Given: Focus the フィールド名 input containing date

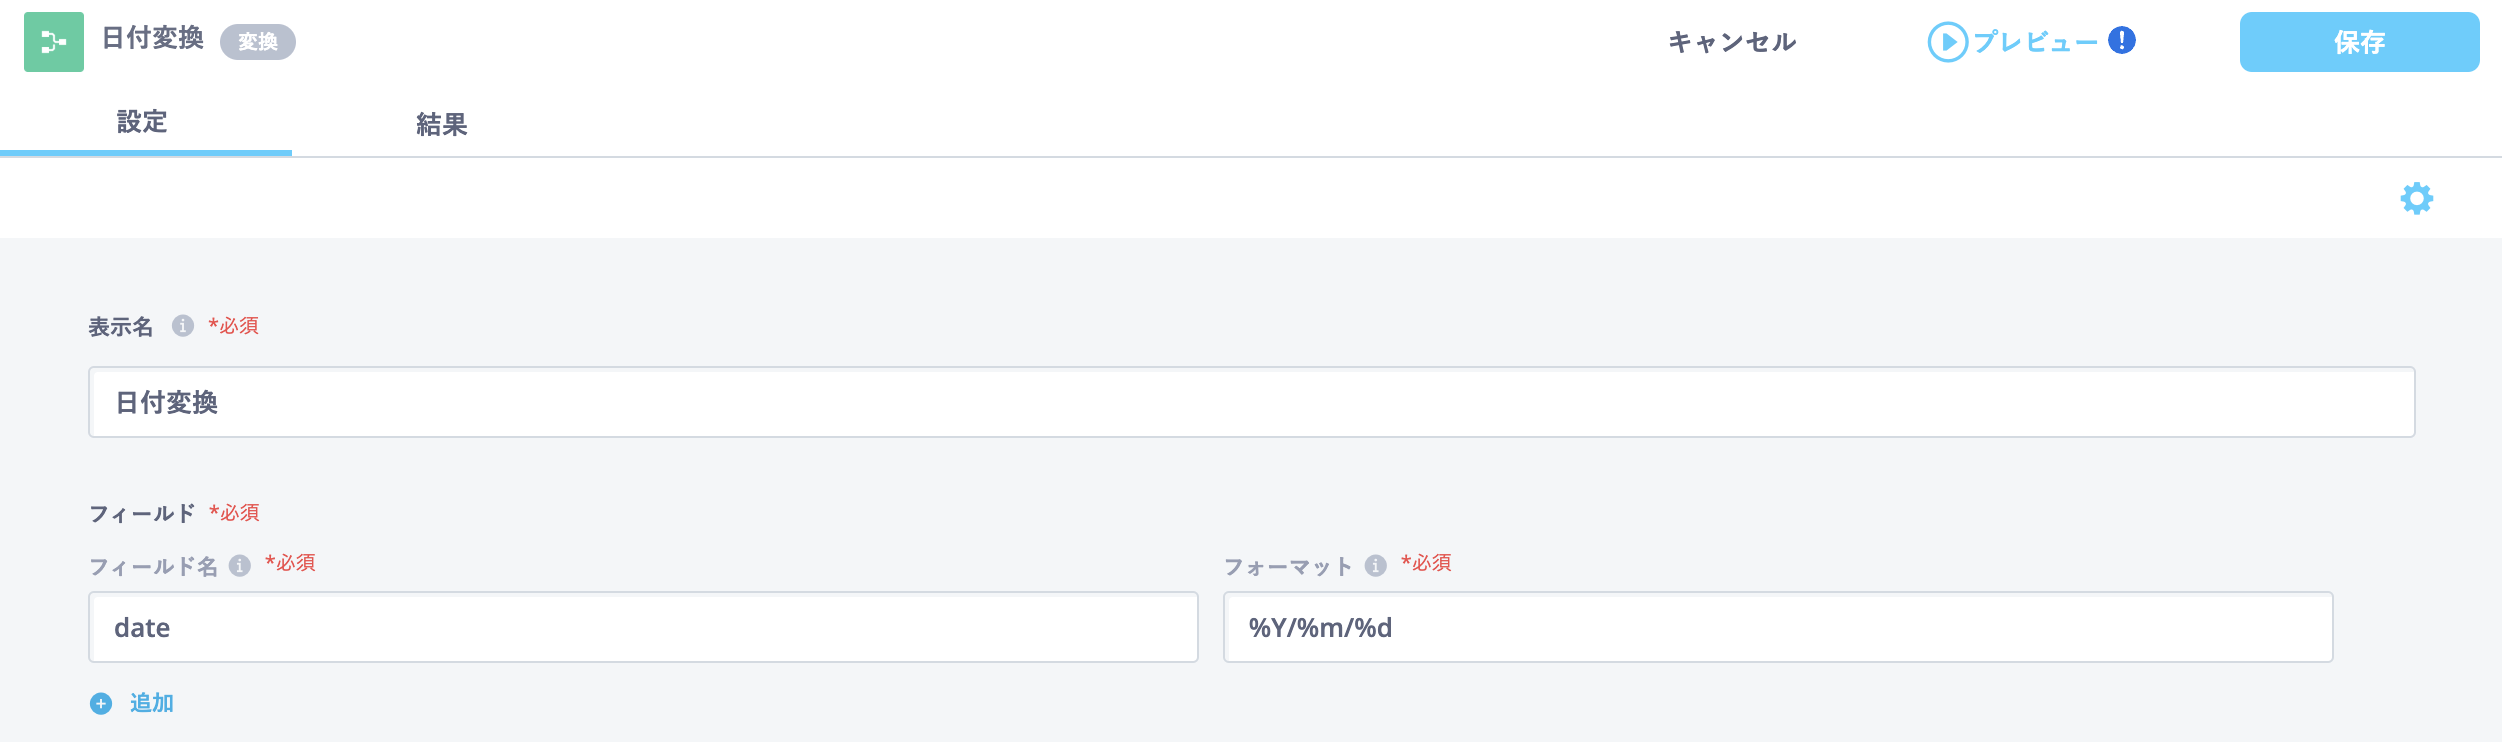Looking at the screenshot, I should click(643, 627).
